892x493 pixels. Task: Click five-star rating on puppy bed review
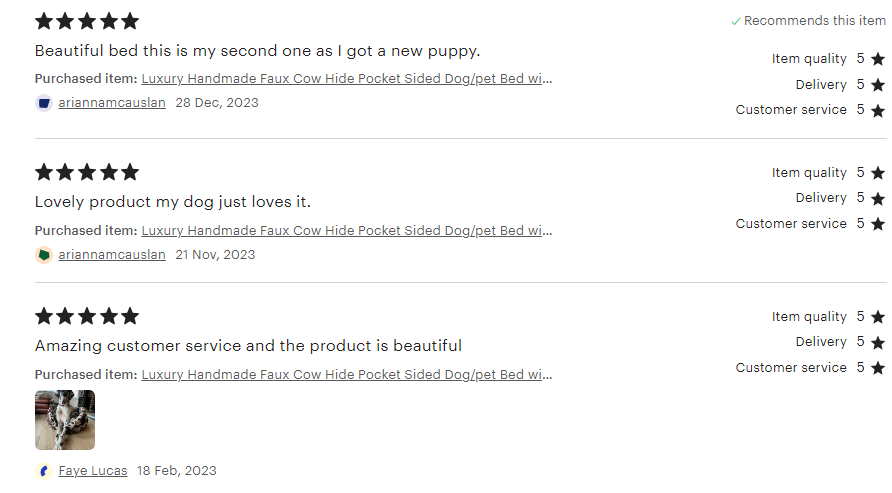87,21
